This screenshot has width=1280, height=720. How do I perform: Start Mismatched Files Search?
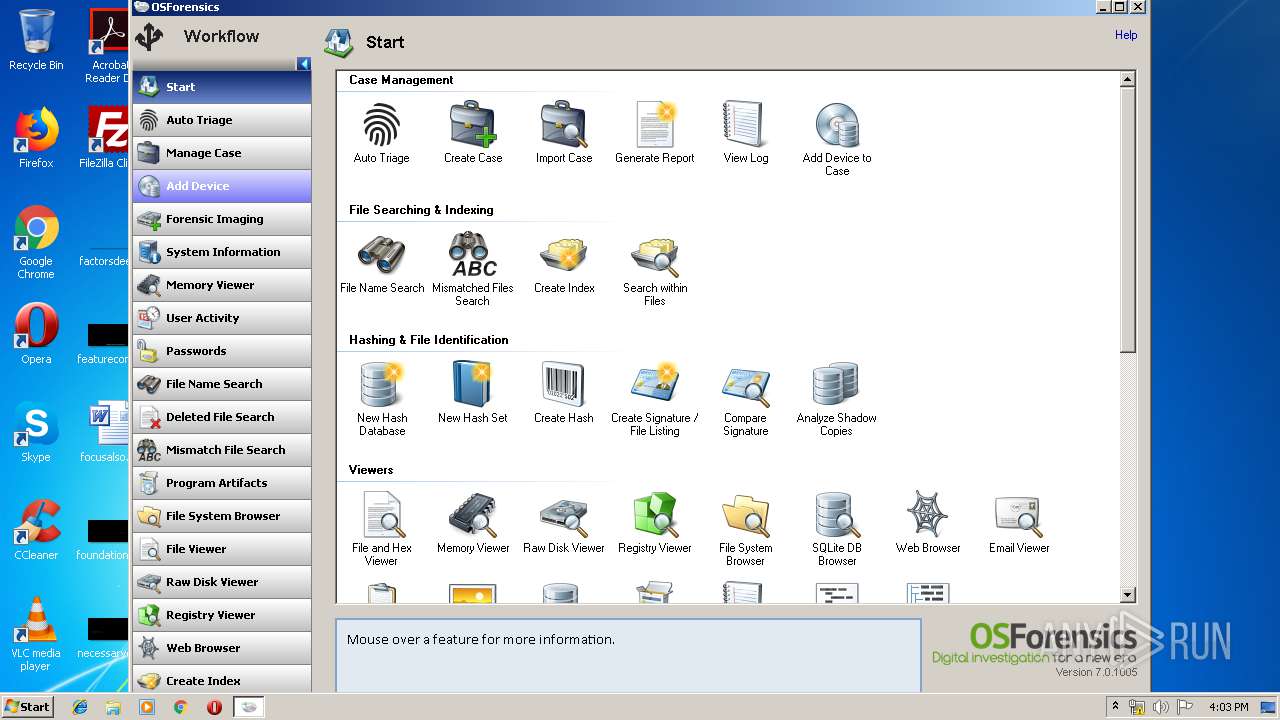click(473, 256)
